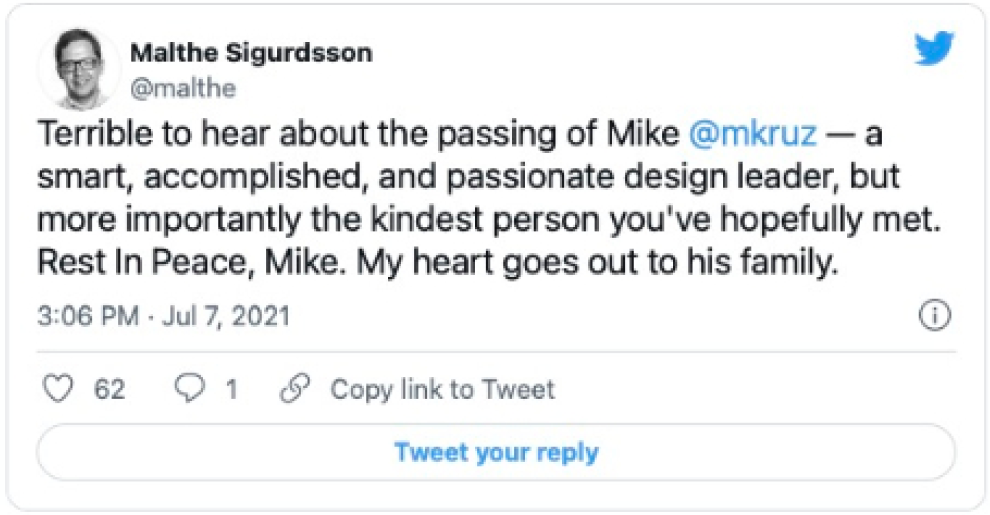Select Copy link to Tweet

[442, 389]
